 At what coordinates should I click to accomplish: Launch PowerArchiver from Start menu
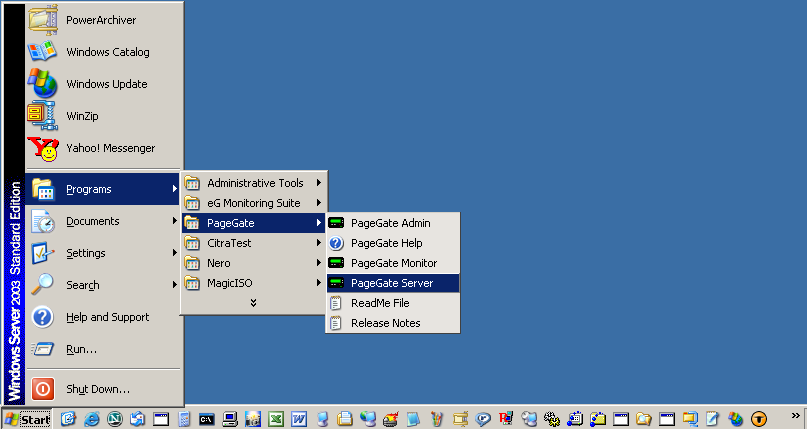pyautogui.click(x=103, y=20)
